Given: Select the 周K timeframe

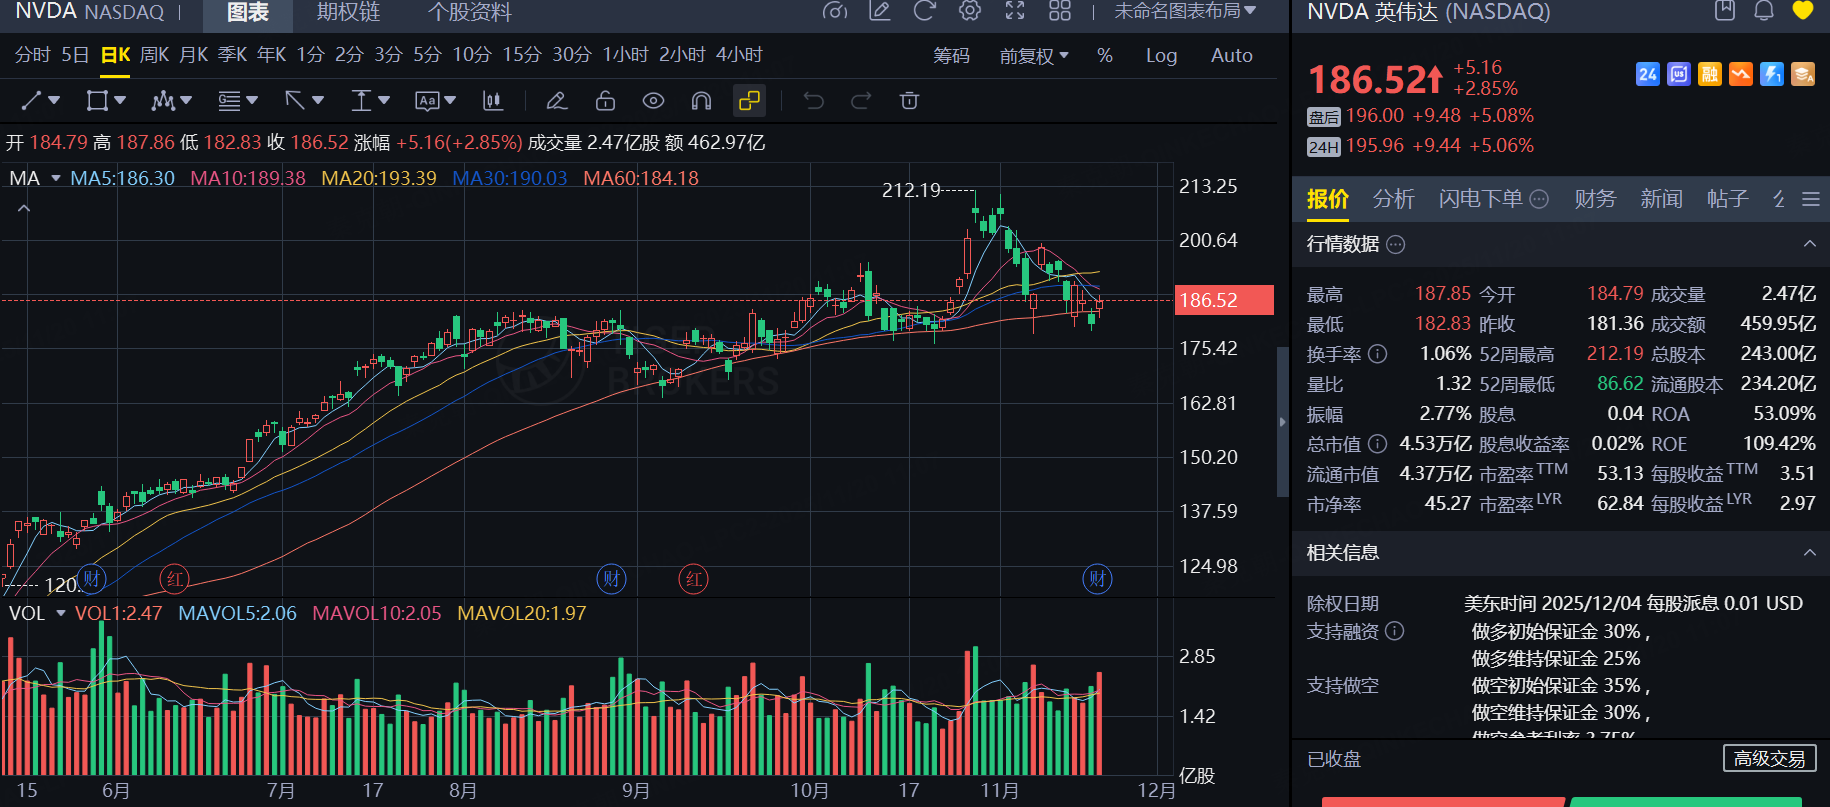Looking at the screenshot, I should coord(154,55).
